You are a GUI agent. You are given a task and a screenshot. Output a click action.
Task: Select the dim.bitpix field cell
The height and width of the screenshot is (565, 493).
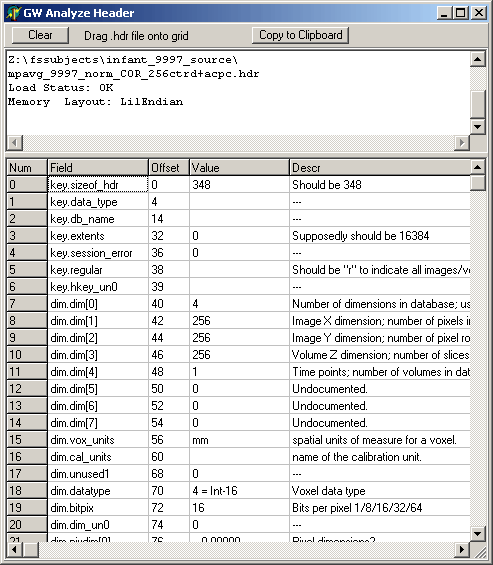[98, 507]
